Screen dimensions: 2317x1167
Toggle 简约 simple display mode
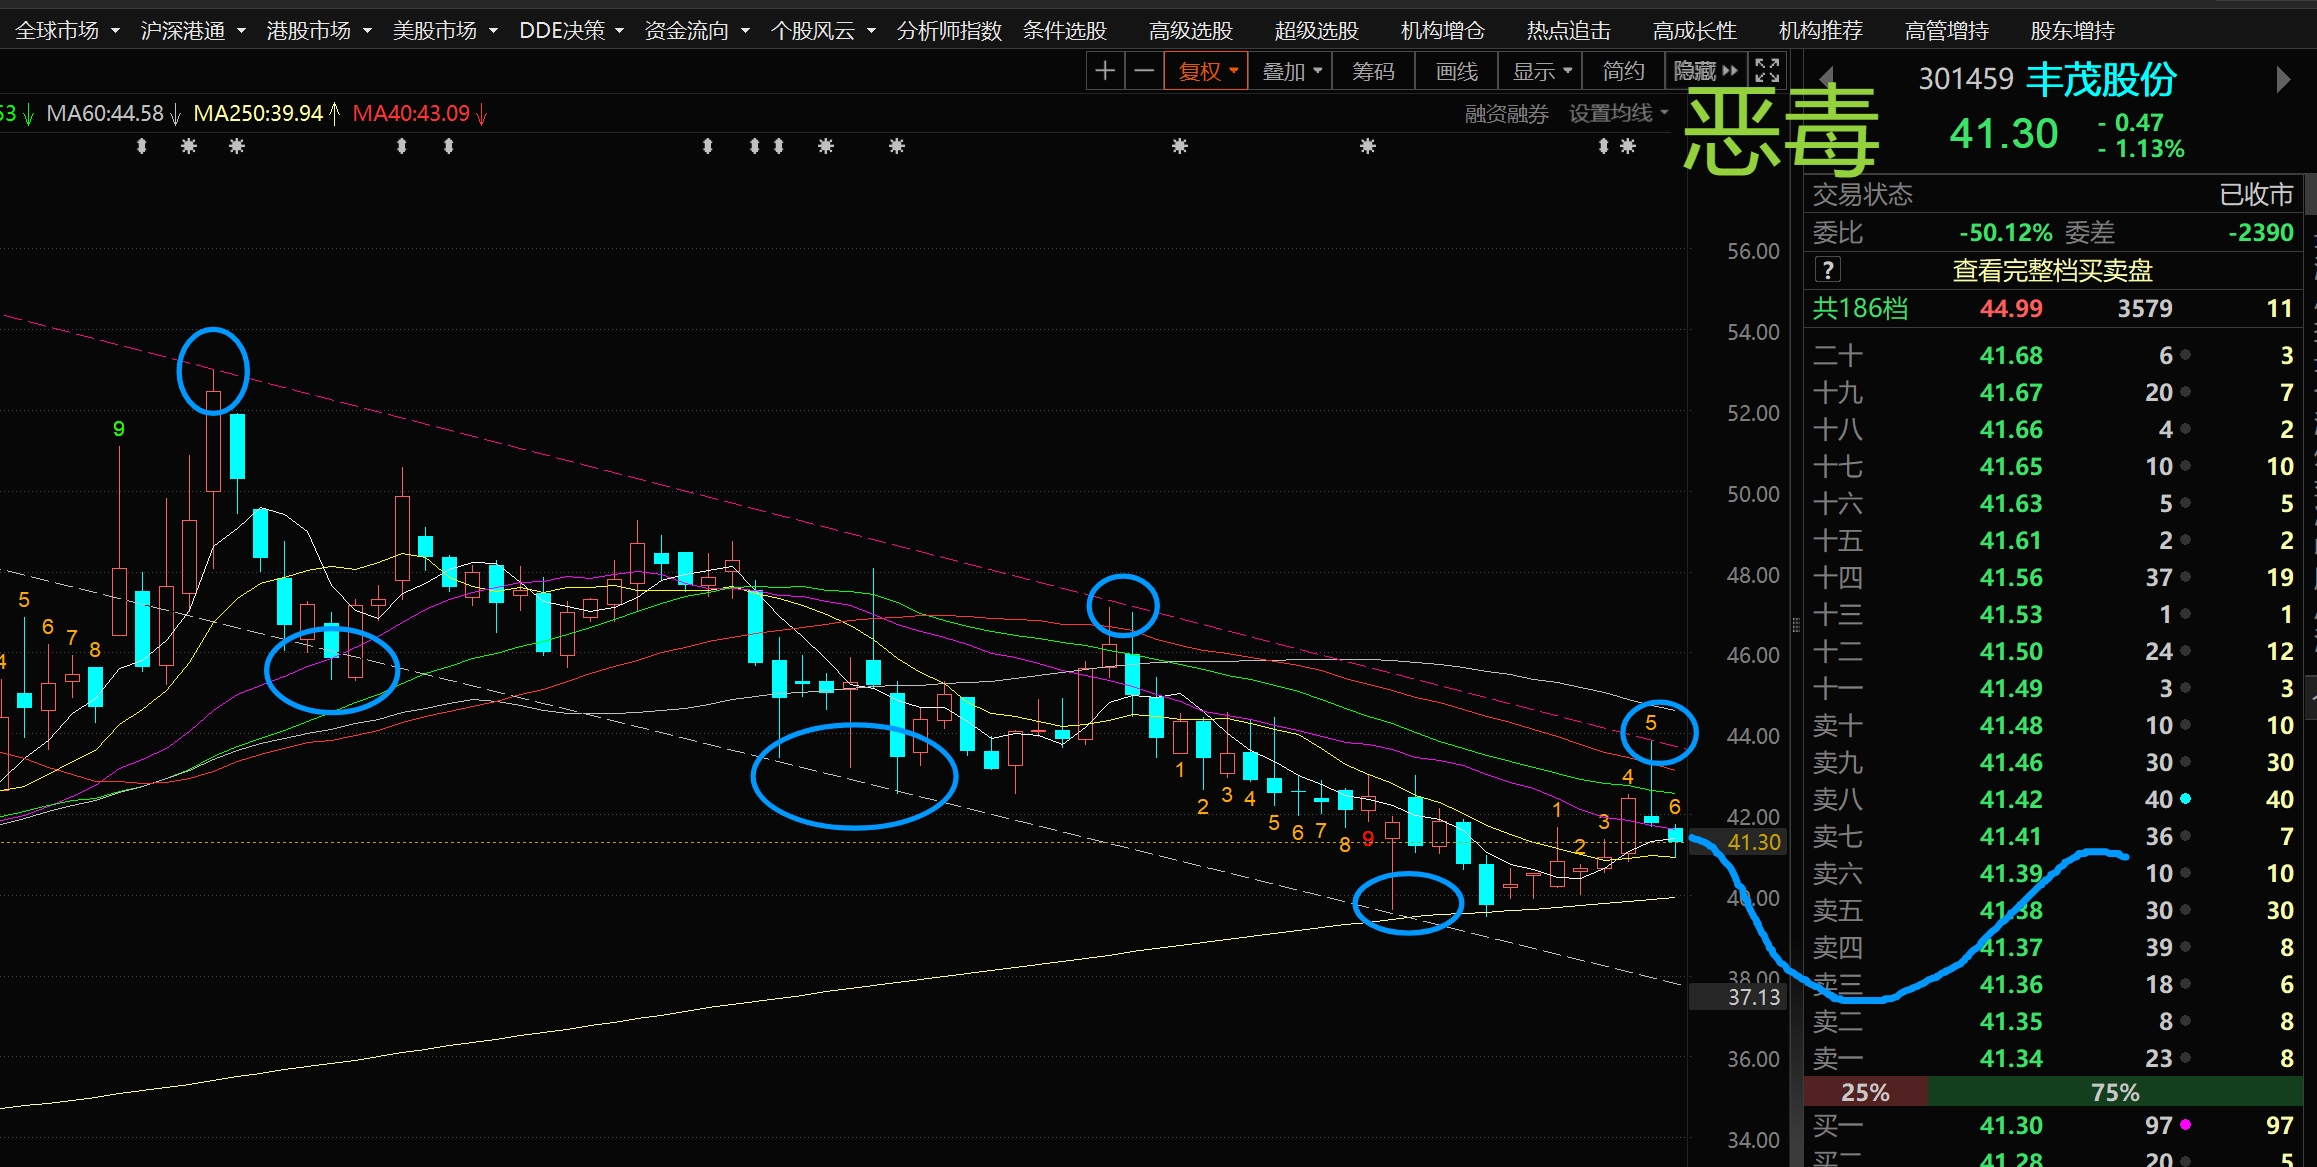(1623, 71)
